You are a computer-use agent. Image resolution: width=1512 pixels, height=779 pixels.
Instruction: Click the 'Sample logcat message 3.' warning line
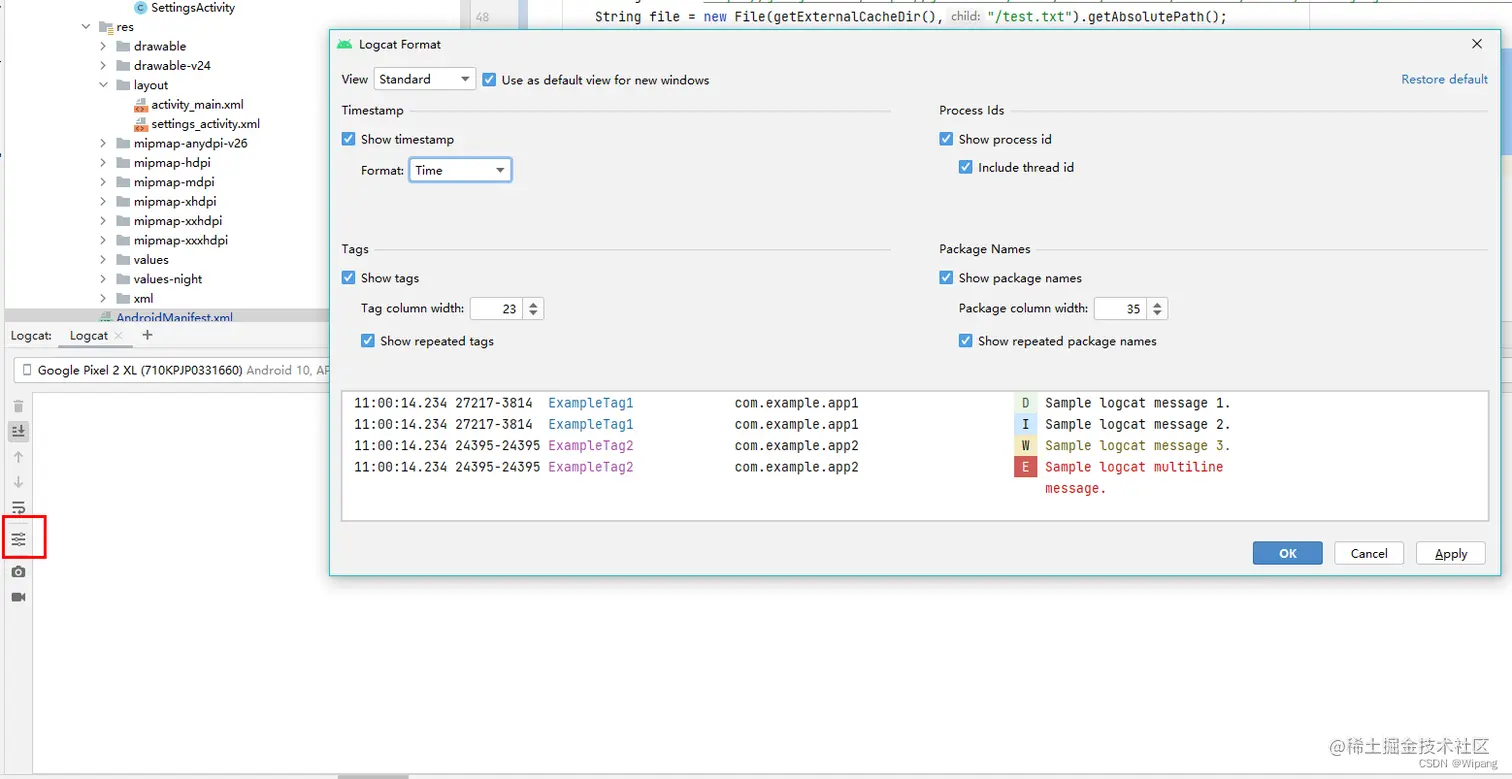(1138, 446)
